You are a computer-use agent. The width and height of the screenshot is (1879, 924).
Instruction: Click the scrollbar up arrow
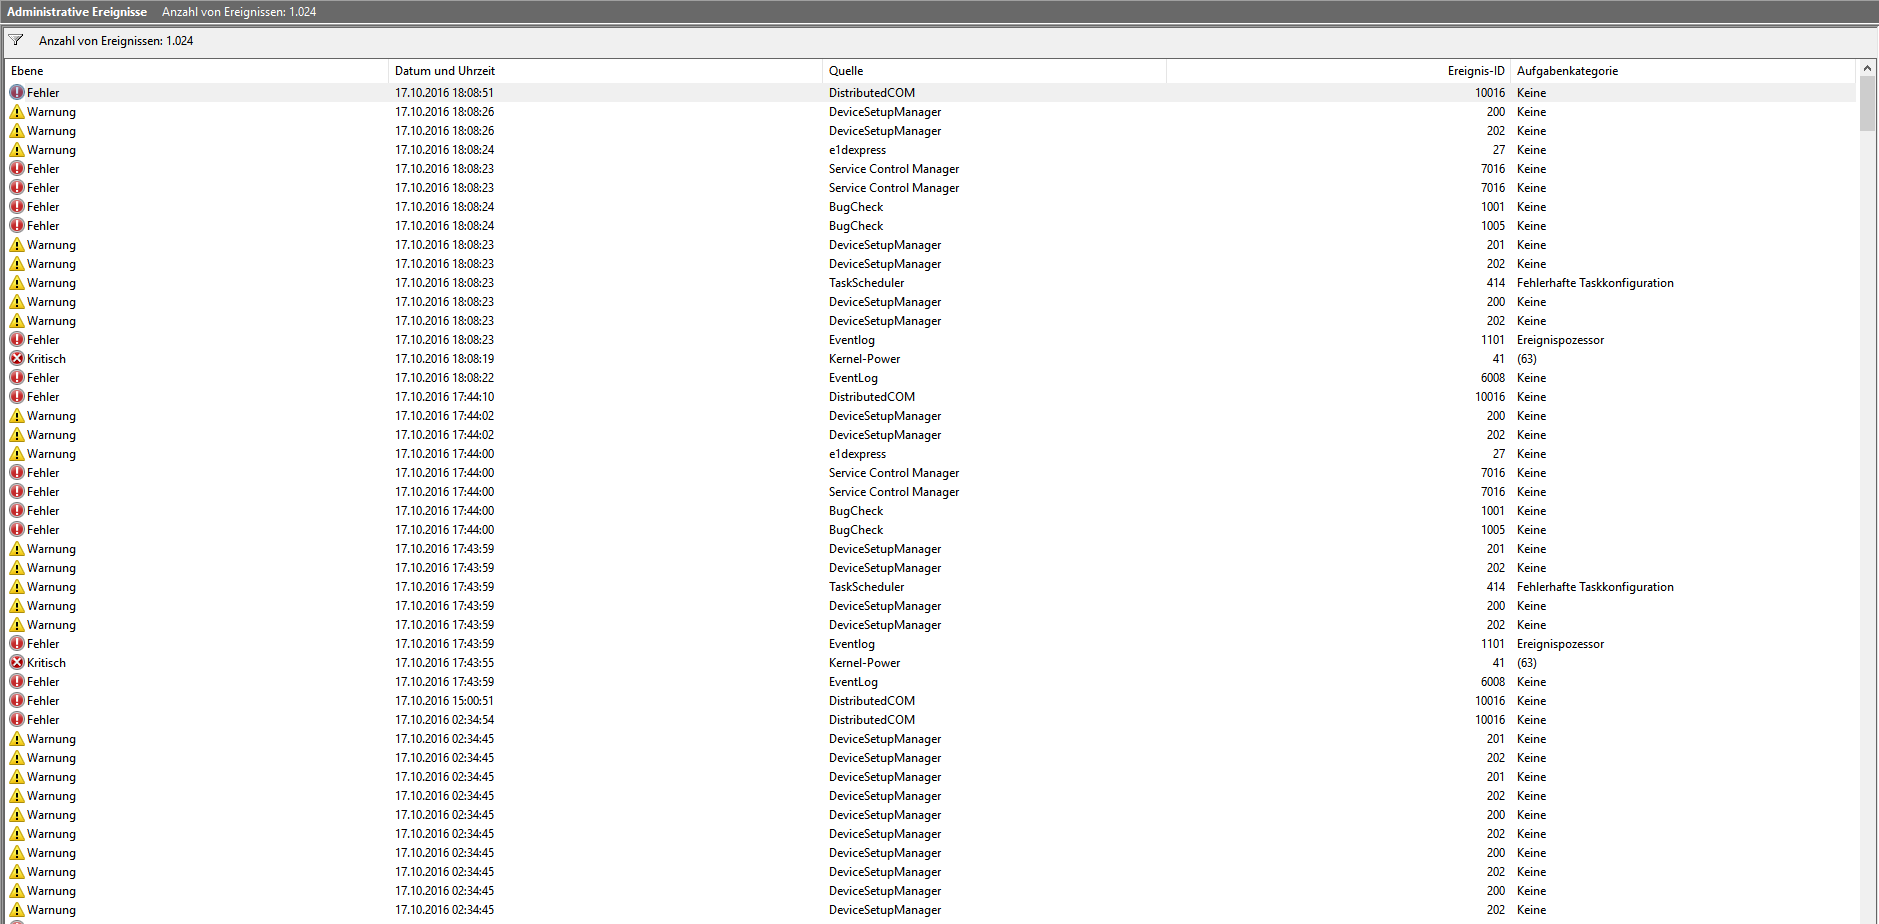click(x=1867, y=68)
